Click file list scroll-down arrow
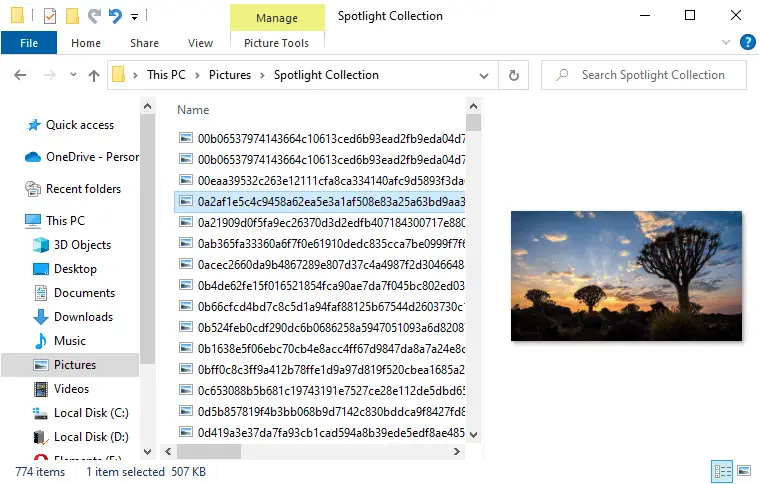Viewport: 760px width, 484px height. tap(474, 435)
